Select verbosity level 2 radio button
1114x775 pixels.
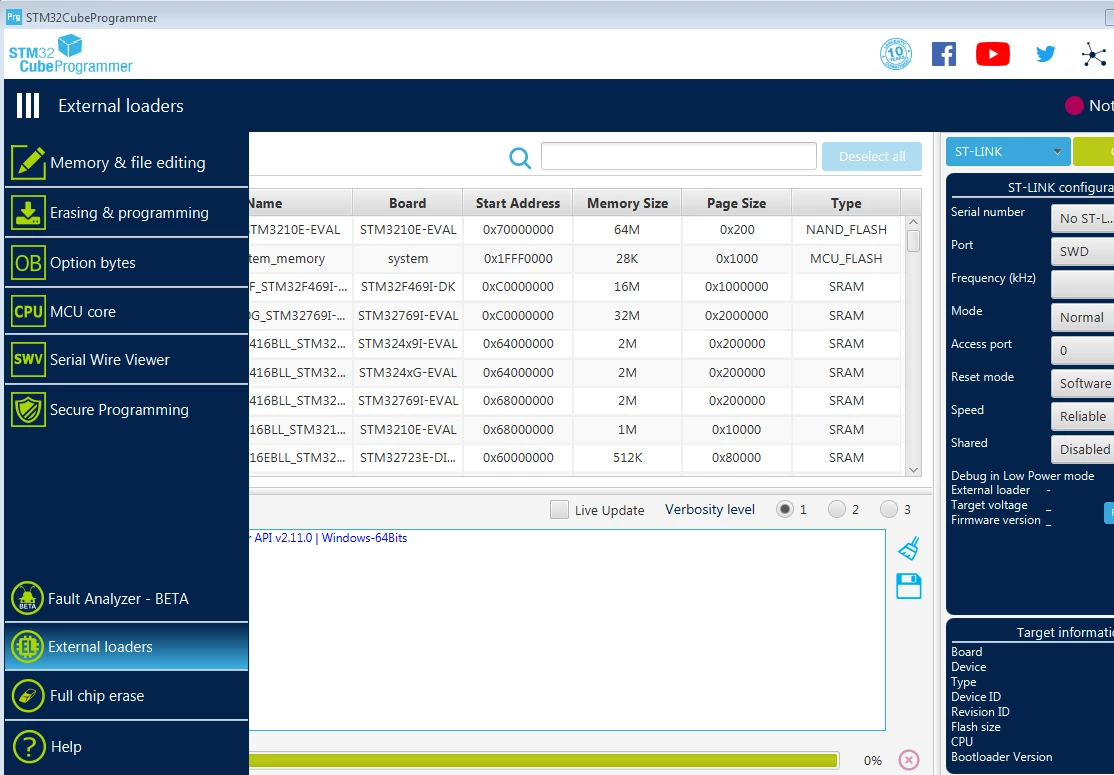pyautogui.click(x=837, y=509)
